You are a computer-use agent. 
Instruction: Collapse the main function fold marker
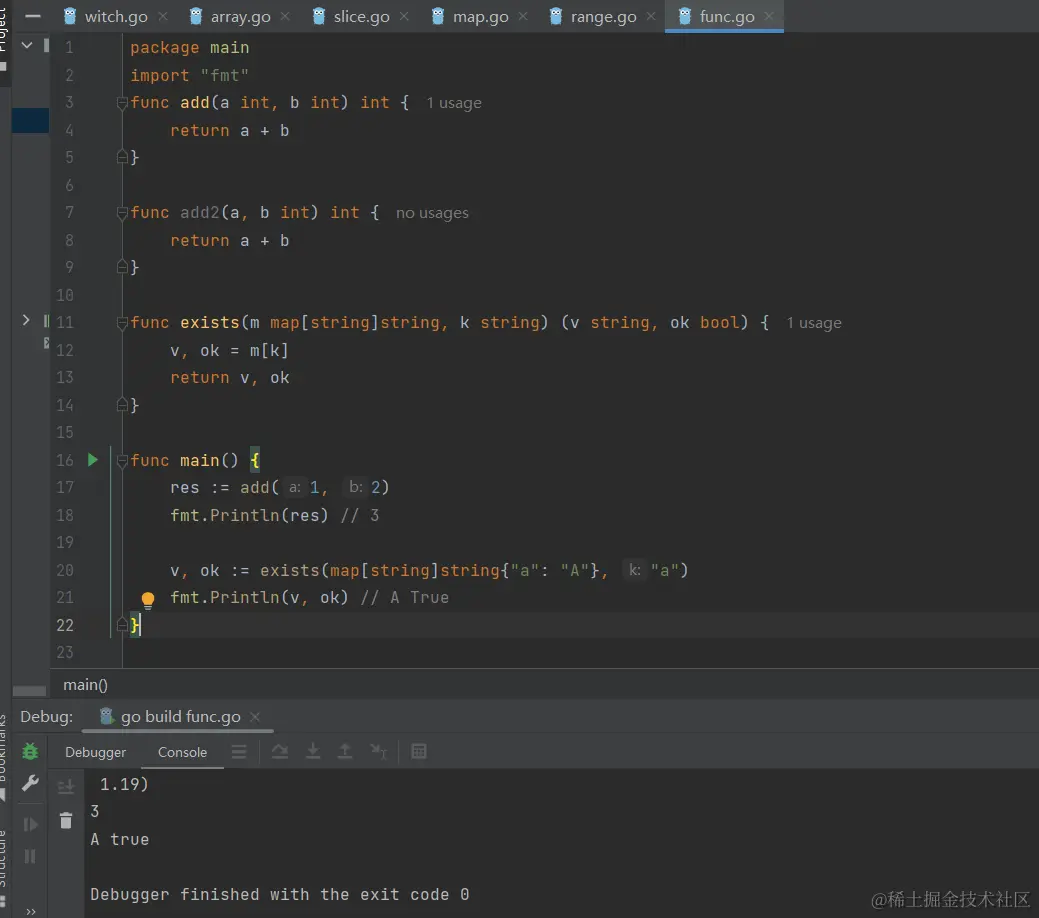click(122, 461)
